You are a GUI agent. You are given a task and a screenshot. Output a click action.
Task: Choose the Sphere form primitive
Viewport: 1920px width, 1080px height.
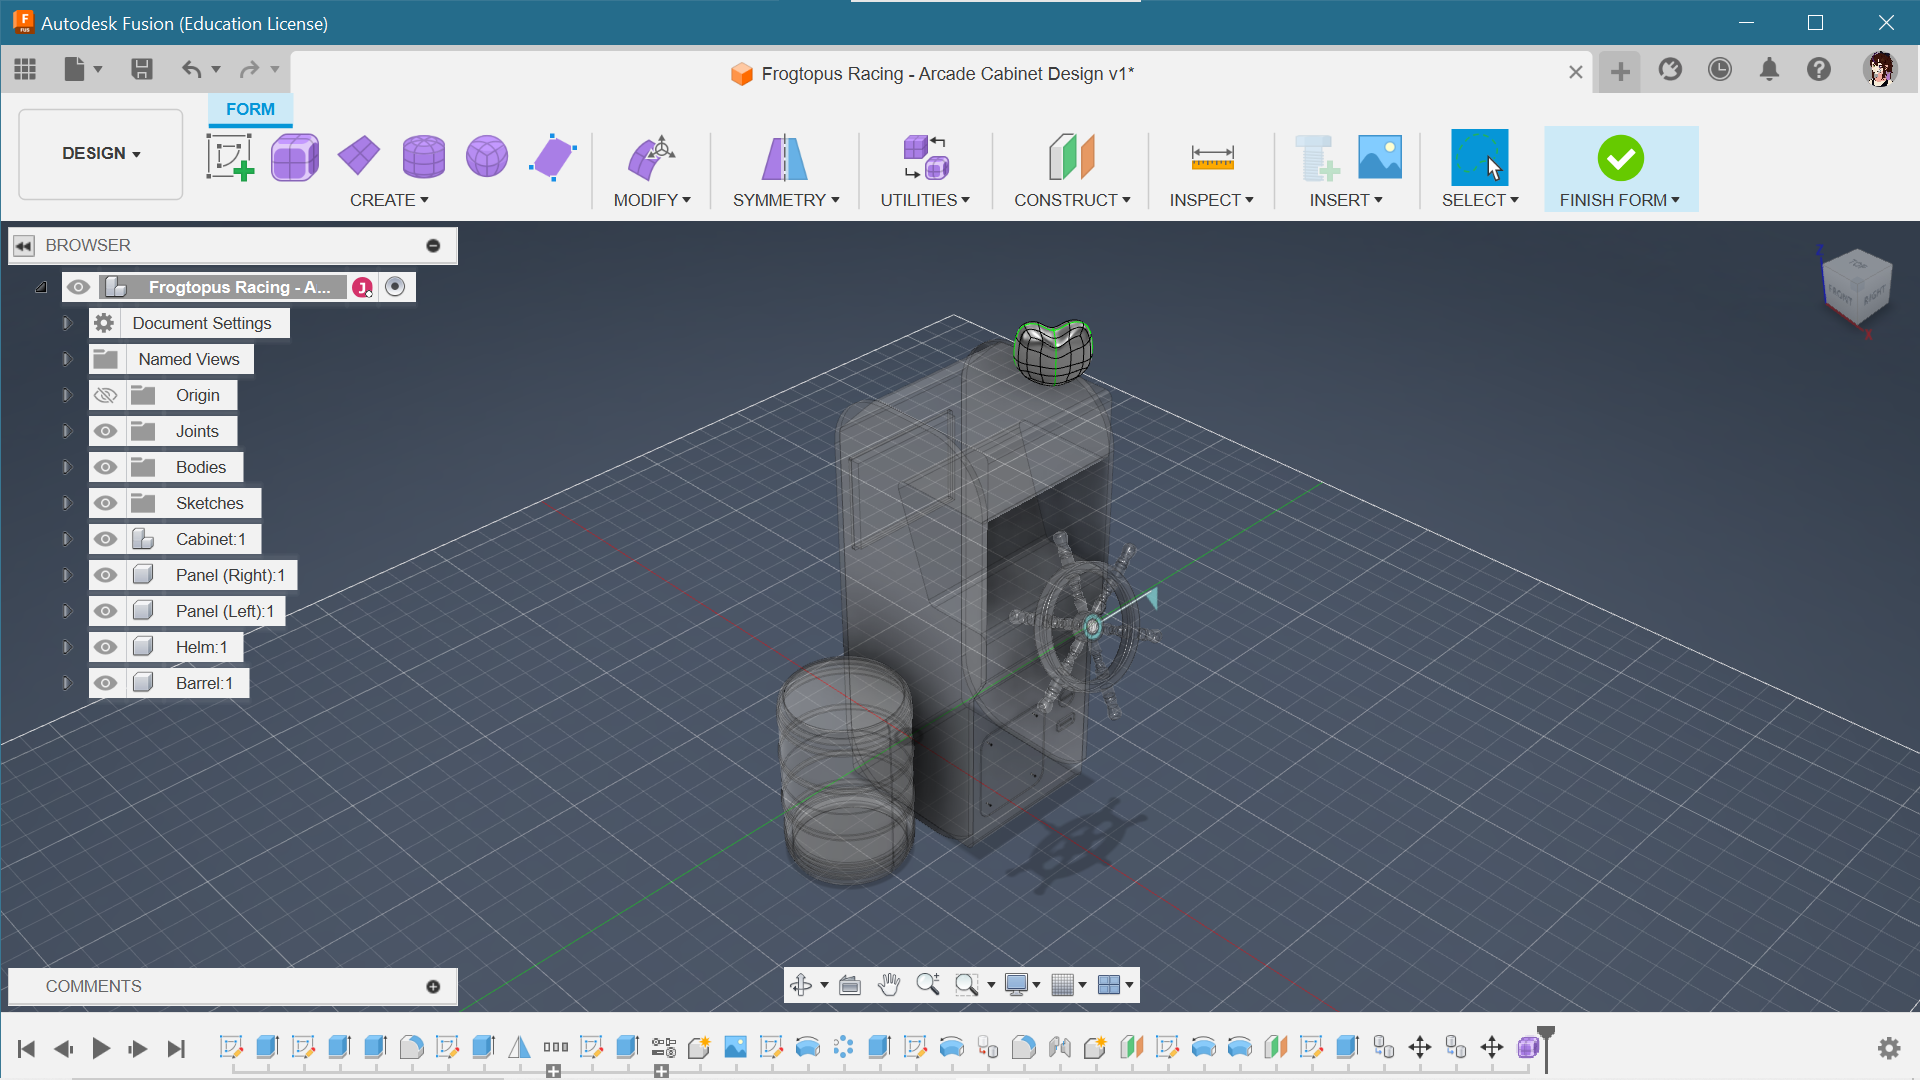click(x=487, y=157)
